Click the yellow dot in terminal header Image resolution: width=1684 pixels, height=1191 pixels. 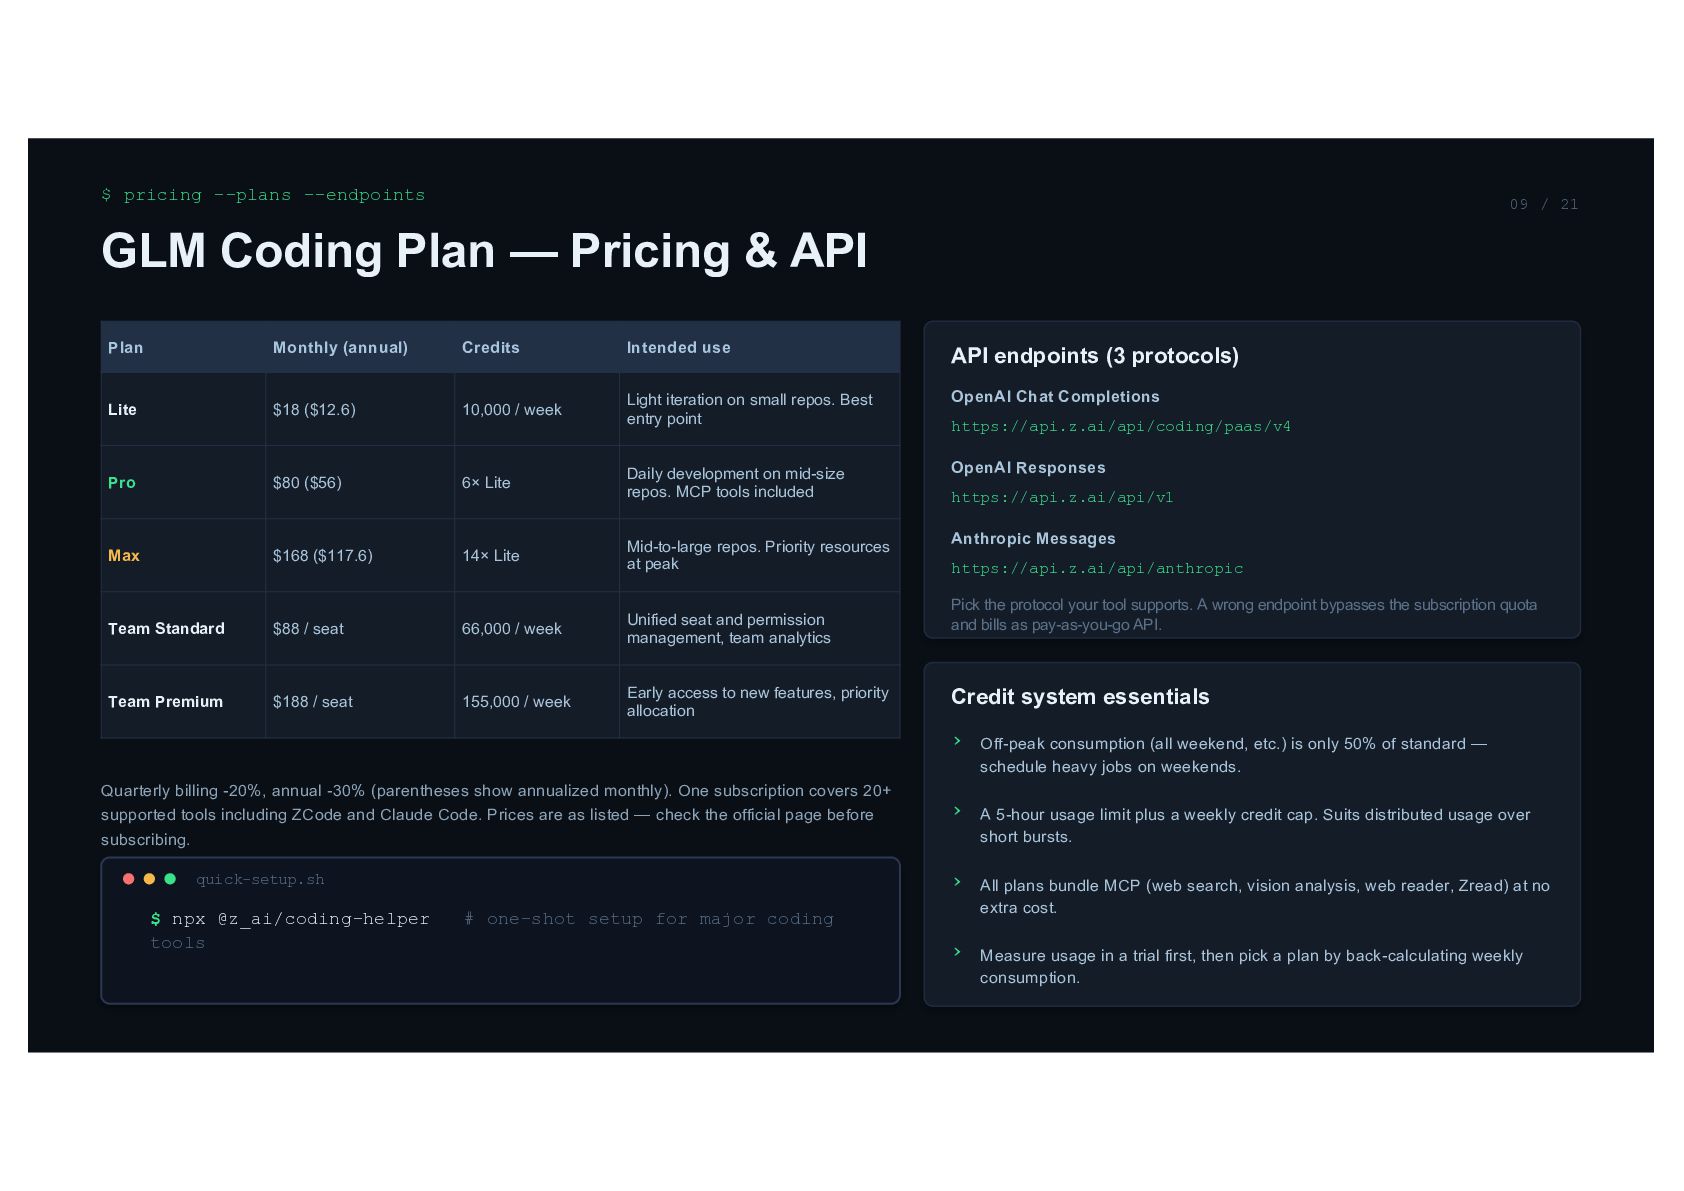pyautogui.click(x=149, y=879)
